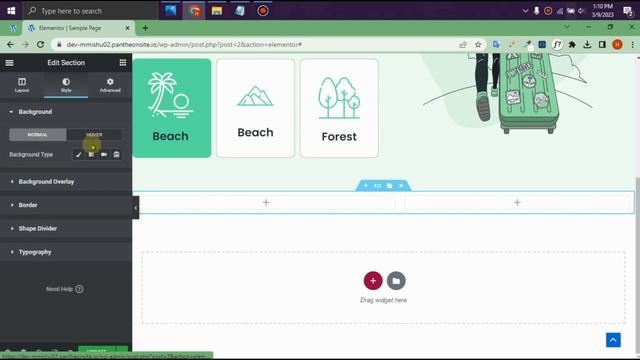Click the Windows taskbar search box
The height and width of the screenshot is (360, 640).
pos(91,11)
